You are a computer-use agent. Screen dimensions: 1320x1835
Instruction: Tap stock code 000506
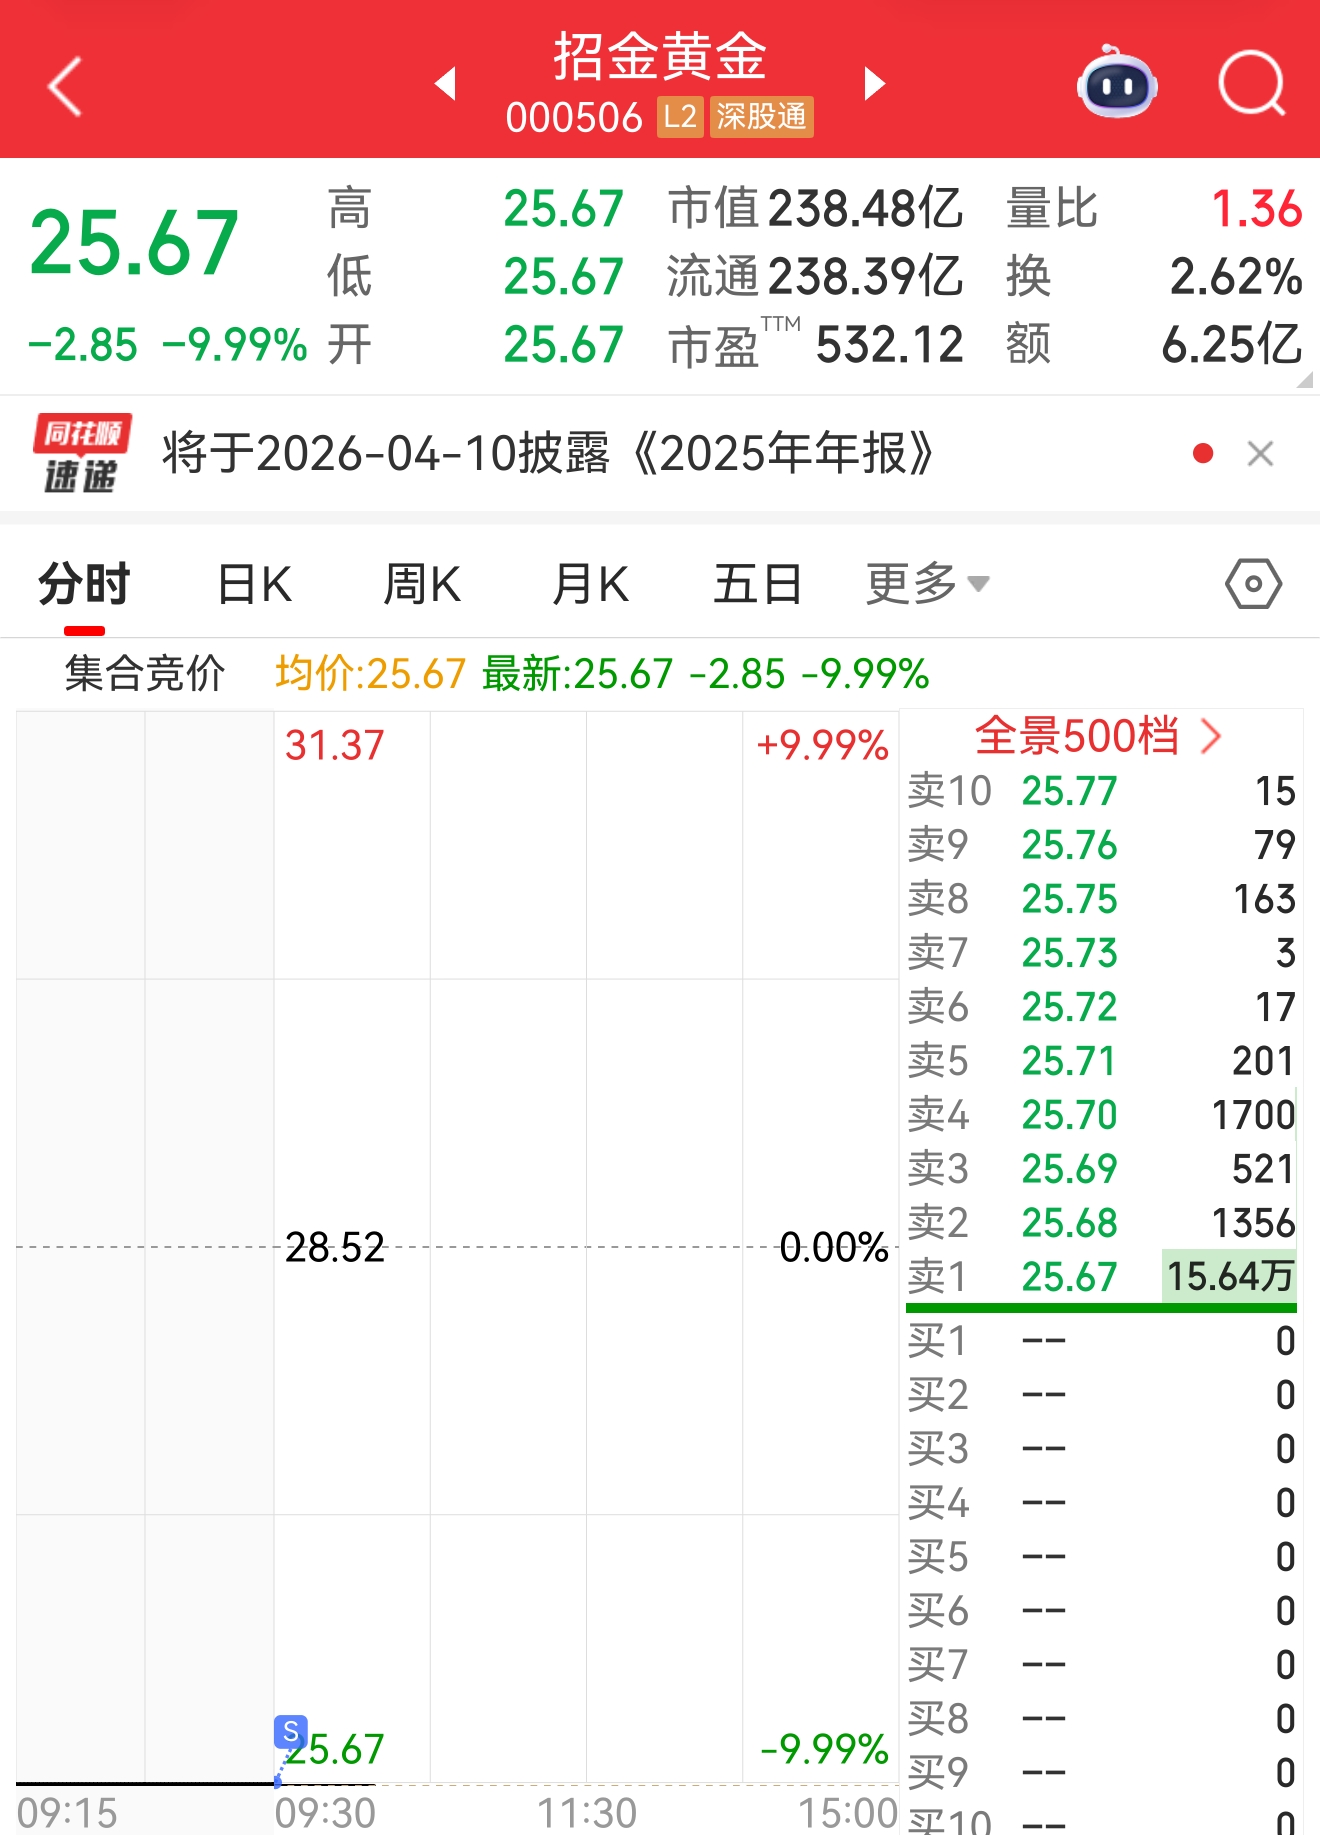574,118
